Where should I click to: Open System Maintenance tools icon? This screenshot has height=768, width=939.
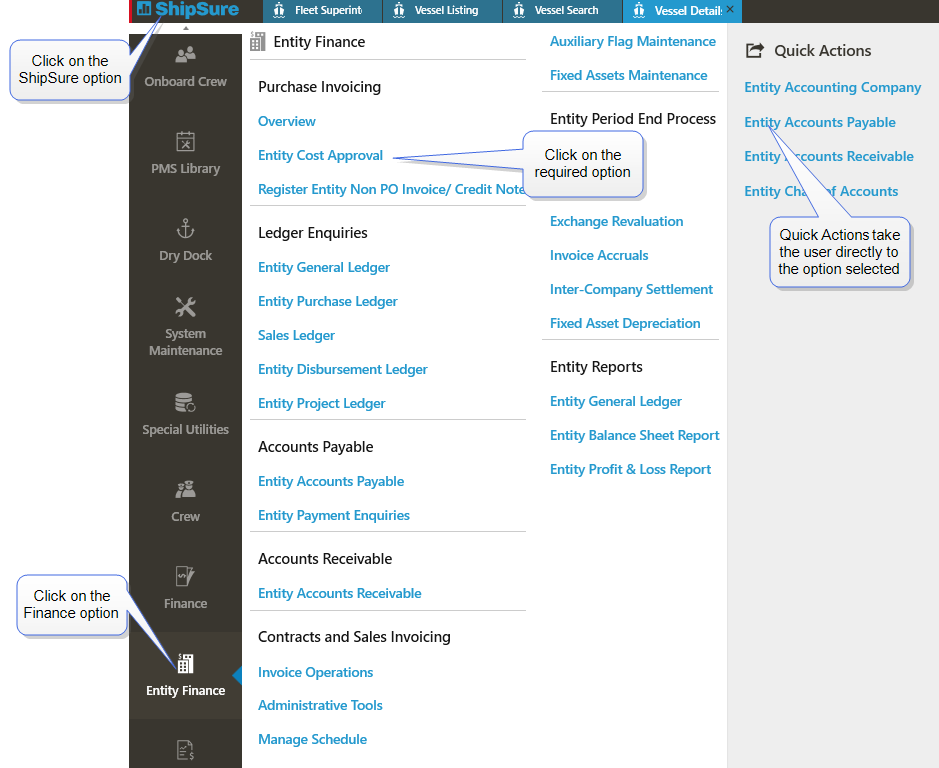pyautogui.click(x=185, y=307)
